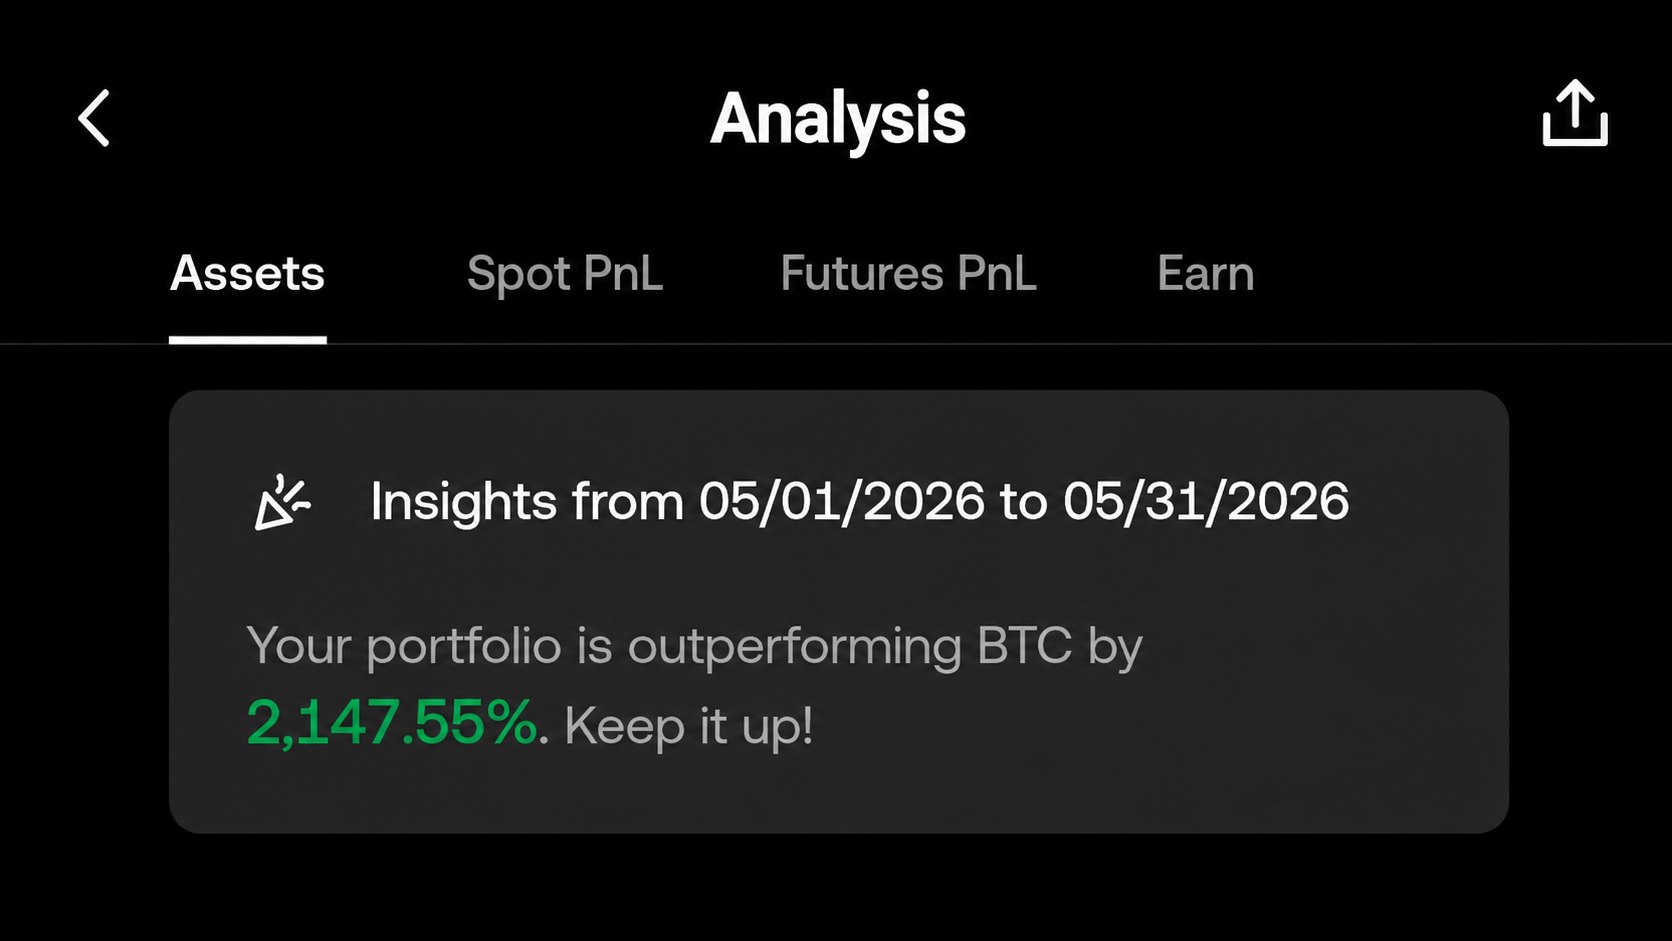Tap the white underline beneath Assets
The width and height of the screenshot is (1672, 941).
coord(247,340)
